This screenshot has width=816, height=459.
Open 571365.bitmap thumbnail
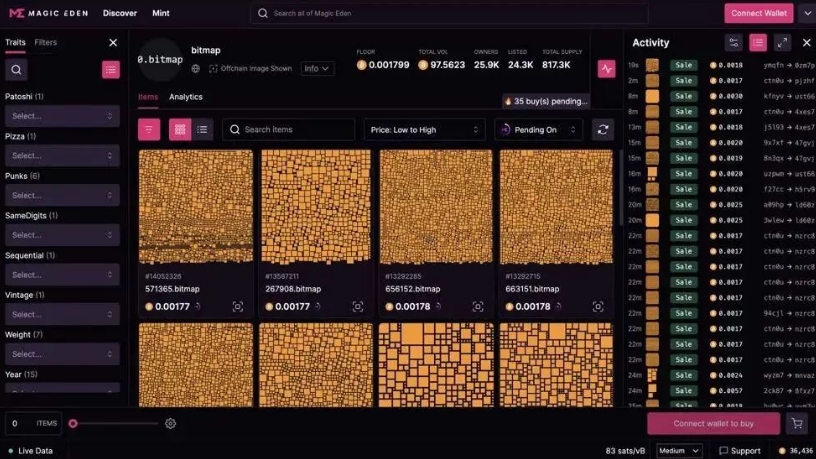(196, 207)
